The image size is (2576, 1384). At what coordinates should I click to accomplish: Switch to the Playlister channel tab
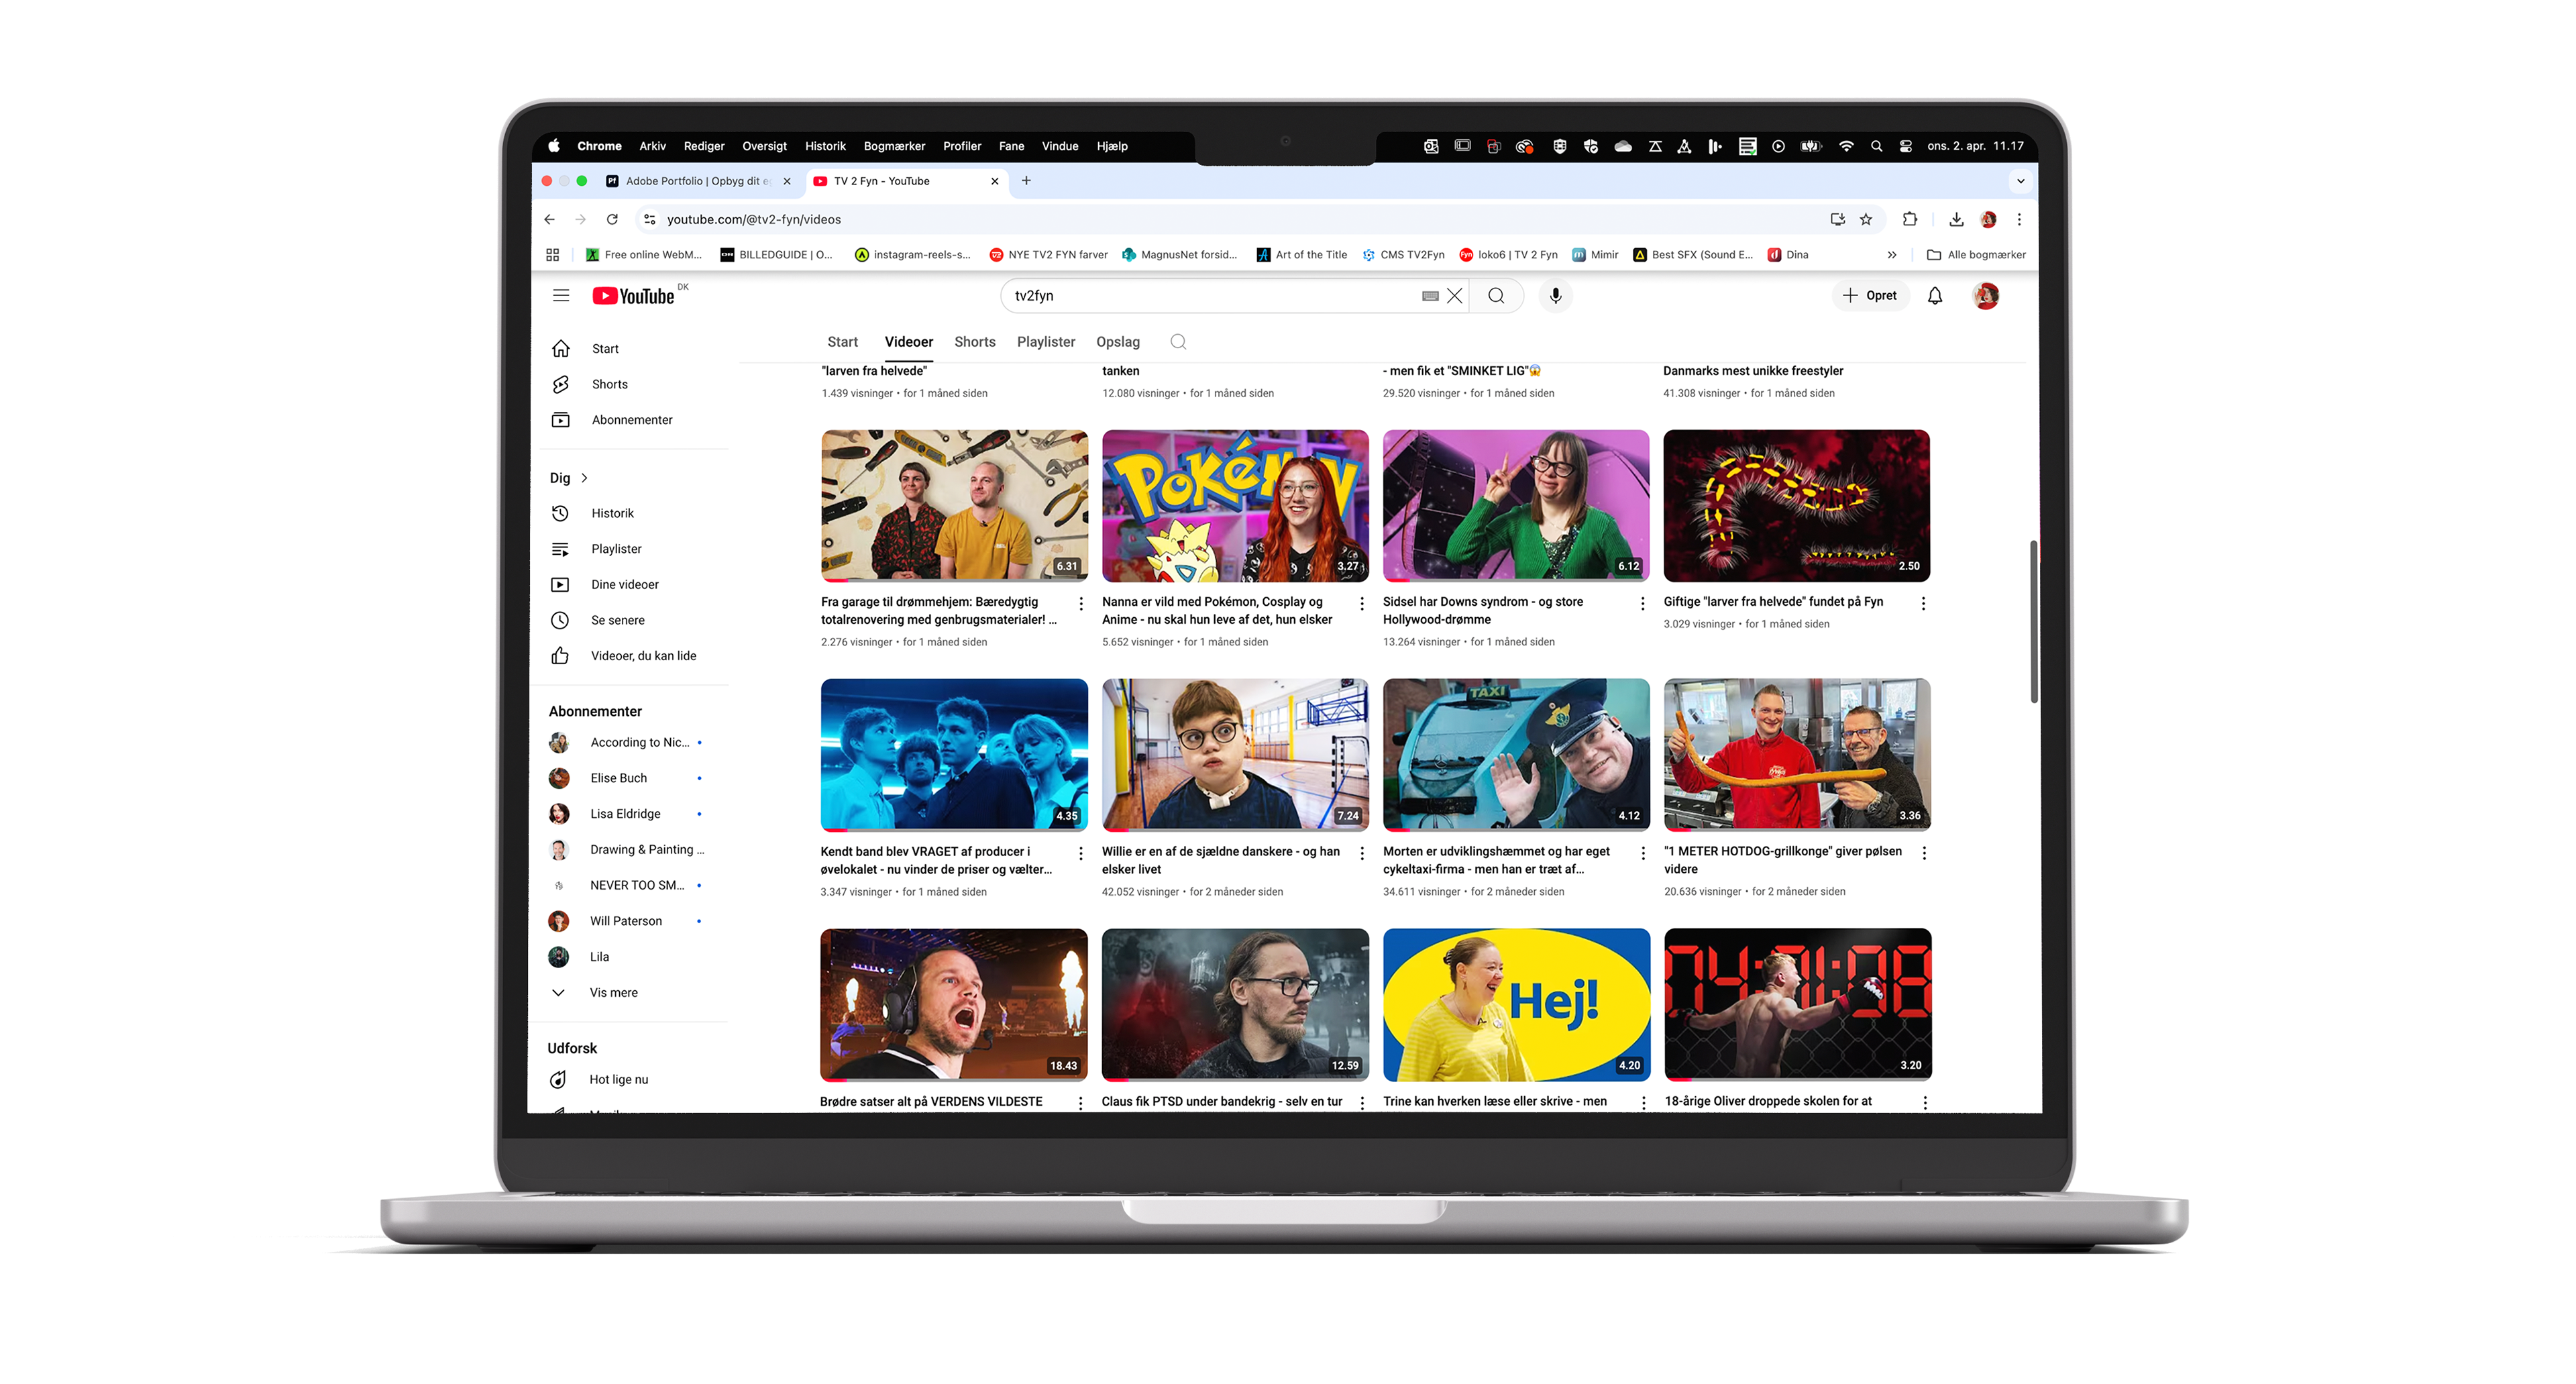point(1046,342)
